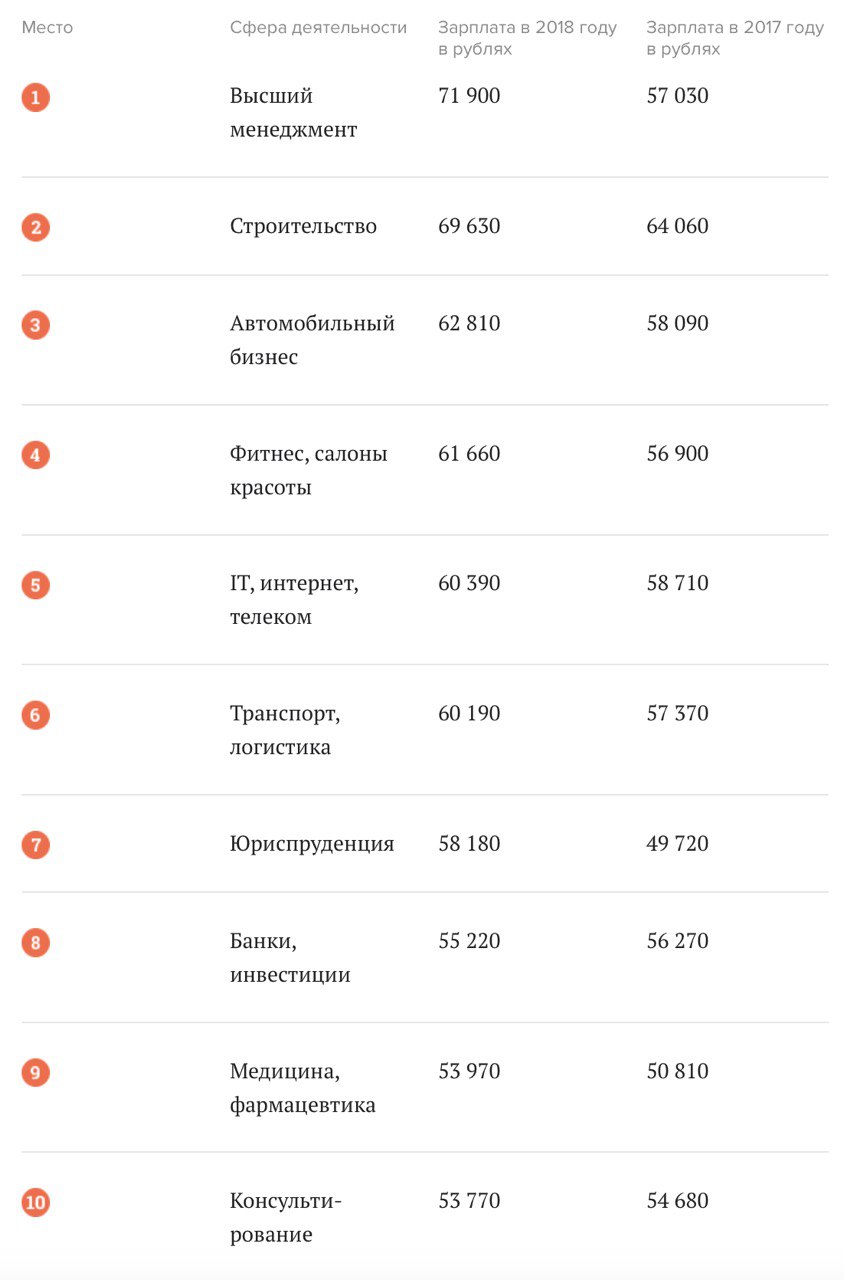Click the orange rank 1 badge

(x=35, y=97)
